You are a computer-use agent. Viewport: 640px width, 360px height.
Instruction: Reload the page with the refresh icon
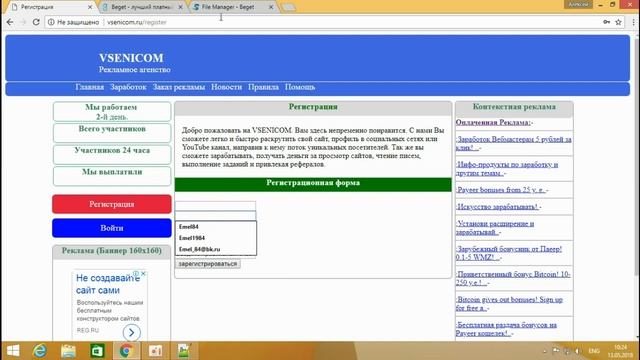[x=36, y=22]
